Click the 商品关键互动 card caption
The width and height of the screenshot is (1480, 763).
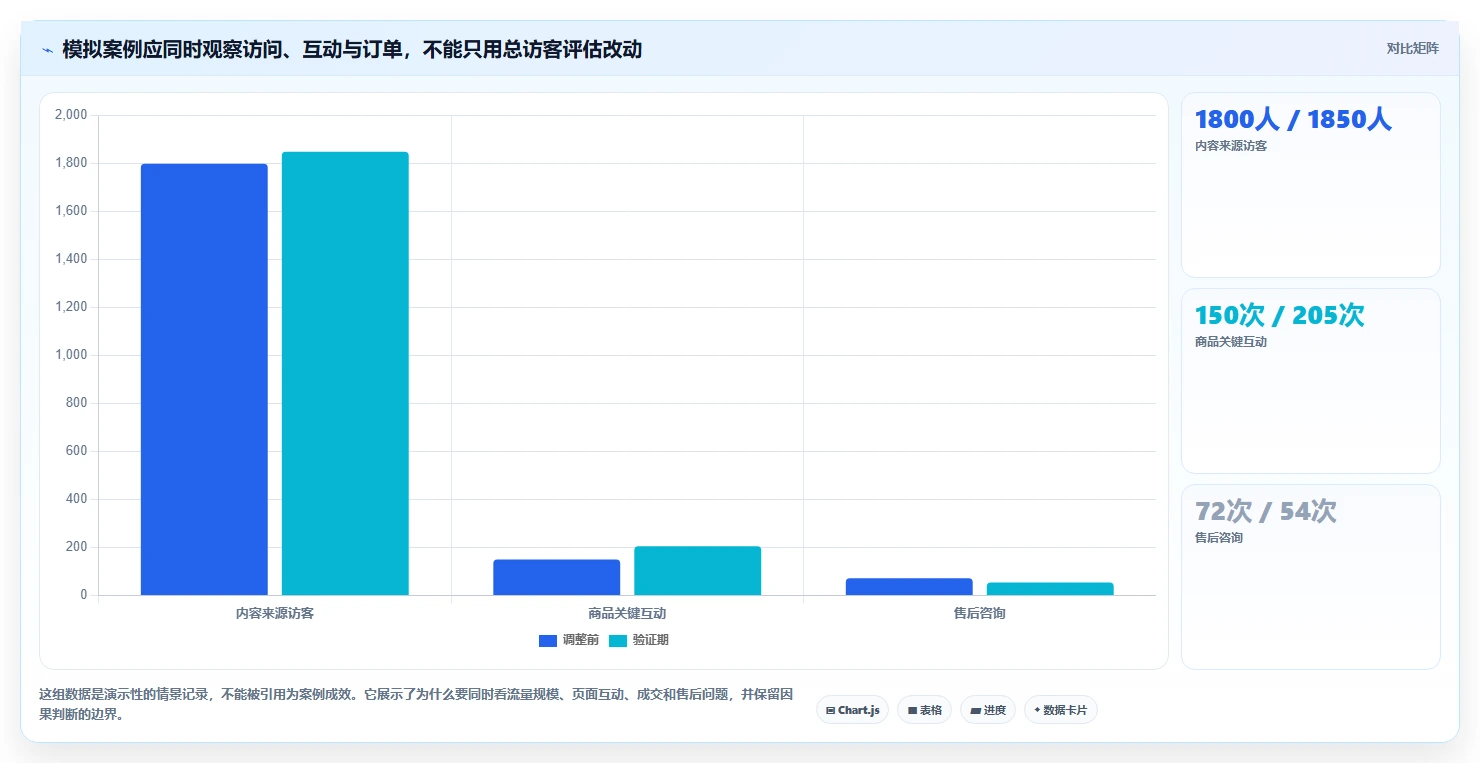tap(1231, 342)
